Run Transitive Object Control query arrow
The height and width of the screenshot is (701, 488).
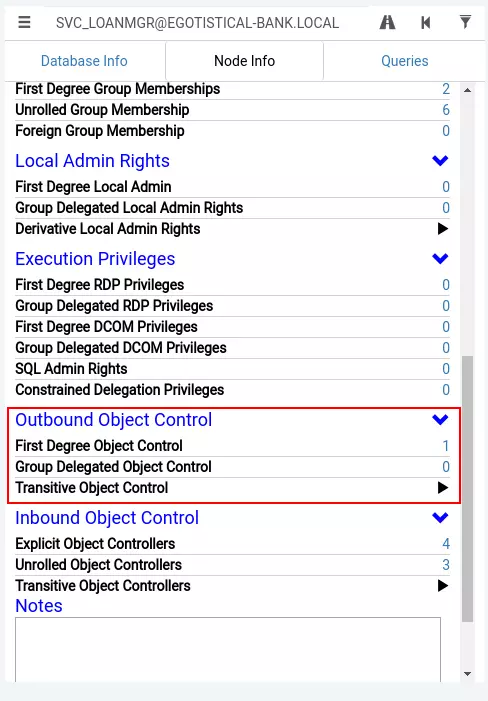442,488
